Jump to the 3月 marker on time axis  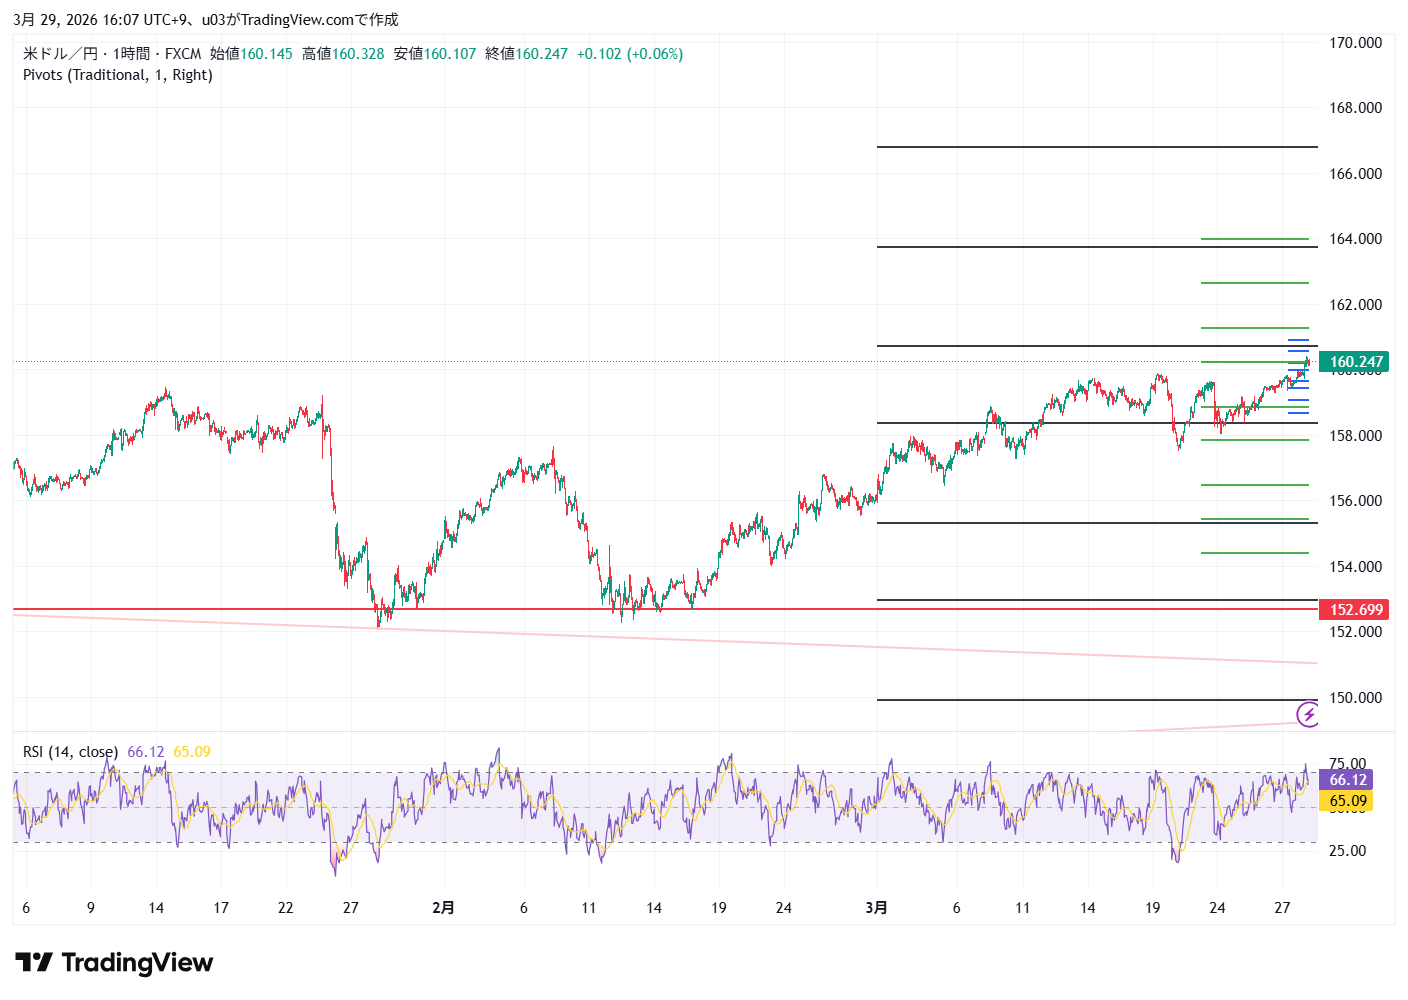tap(876, 908)
